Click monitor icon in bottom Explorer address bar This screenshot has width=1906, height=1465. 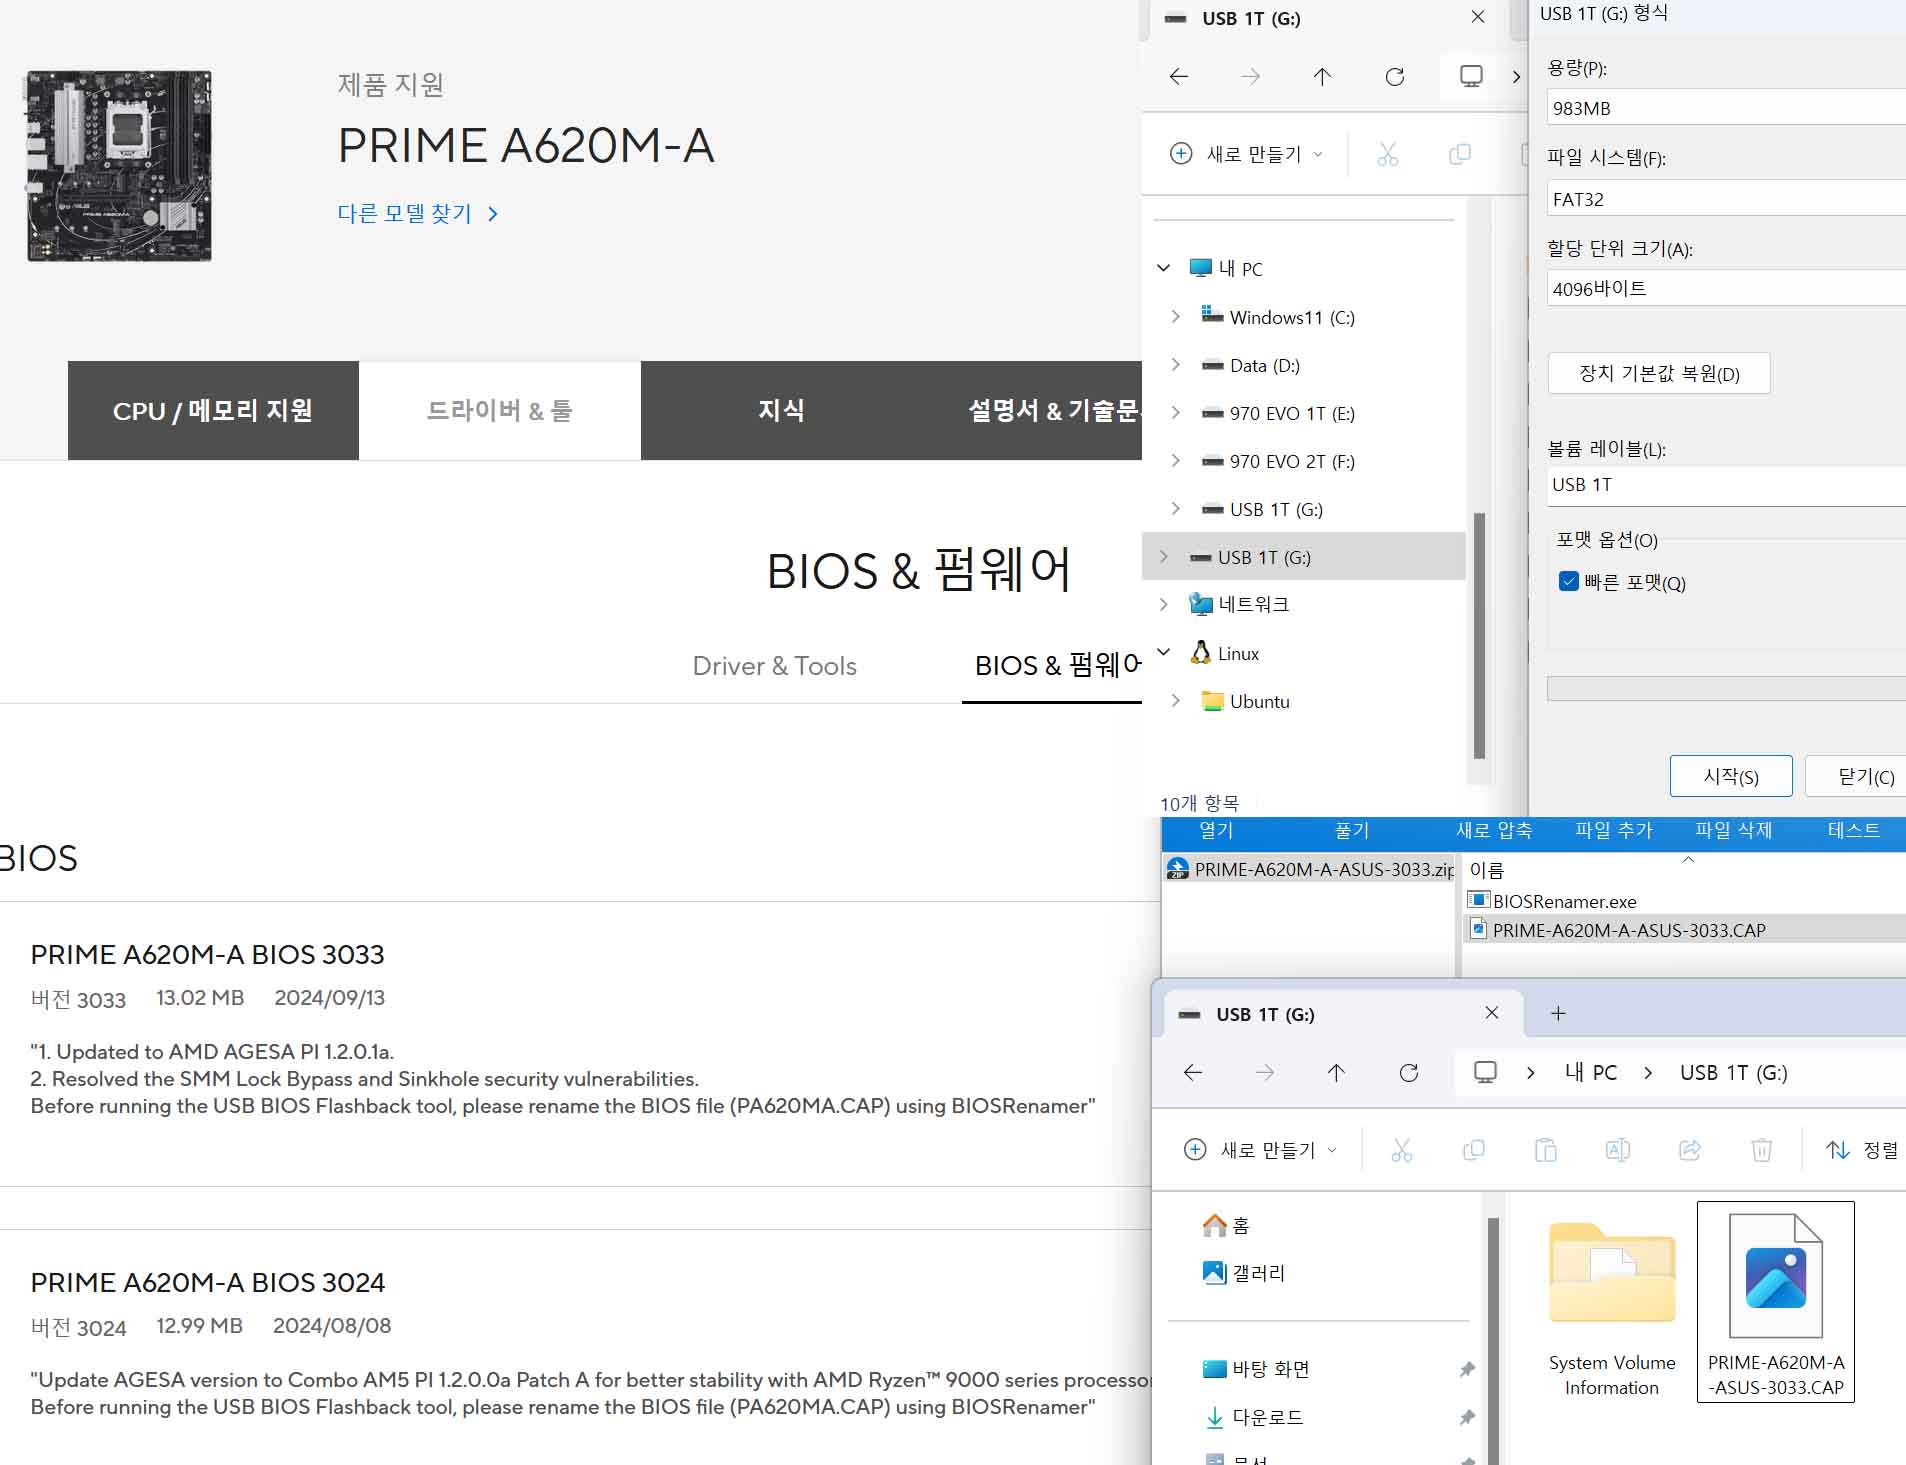1485,1072
